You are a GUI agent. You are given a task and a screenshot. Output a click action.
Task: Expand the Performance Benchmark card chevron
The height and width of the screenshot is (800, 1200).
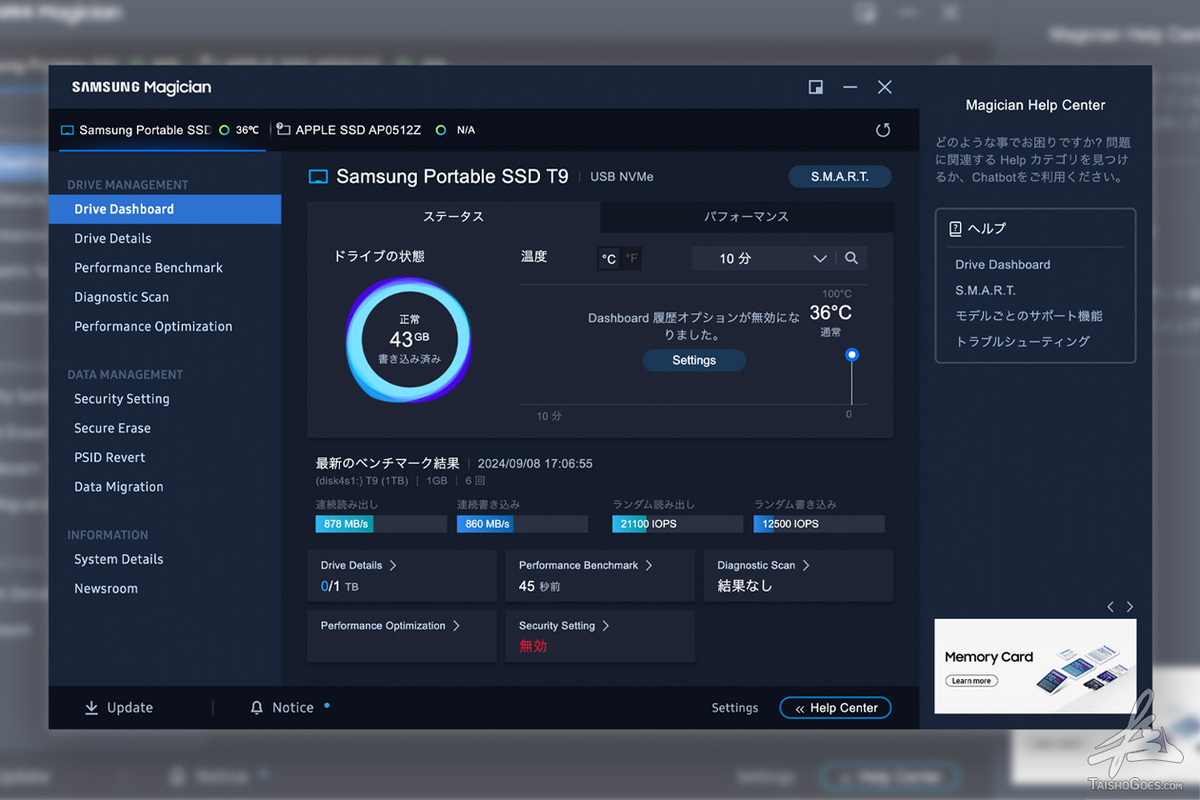649,565
